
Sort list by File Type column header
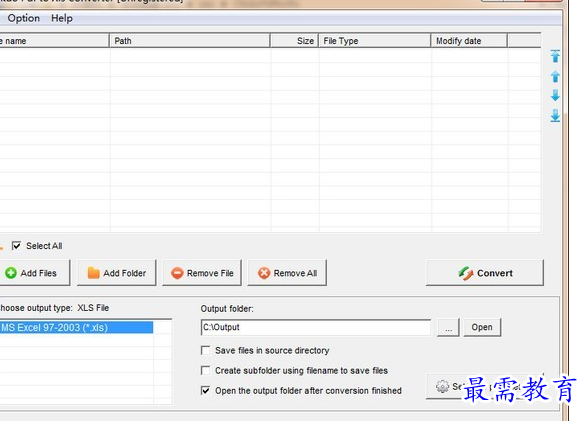point(375,41)
